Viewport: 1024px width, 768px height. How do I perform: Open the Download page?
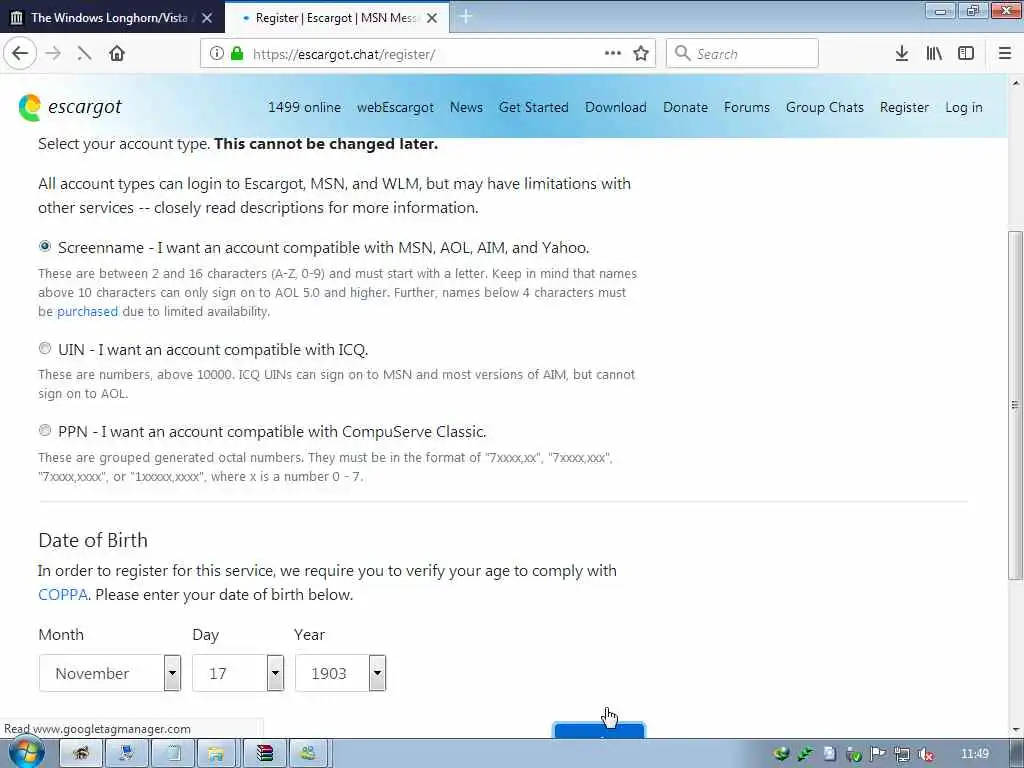click(x=616, y=107)
